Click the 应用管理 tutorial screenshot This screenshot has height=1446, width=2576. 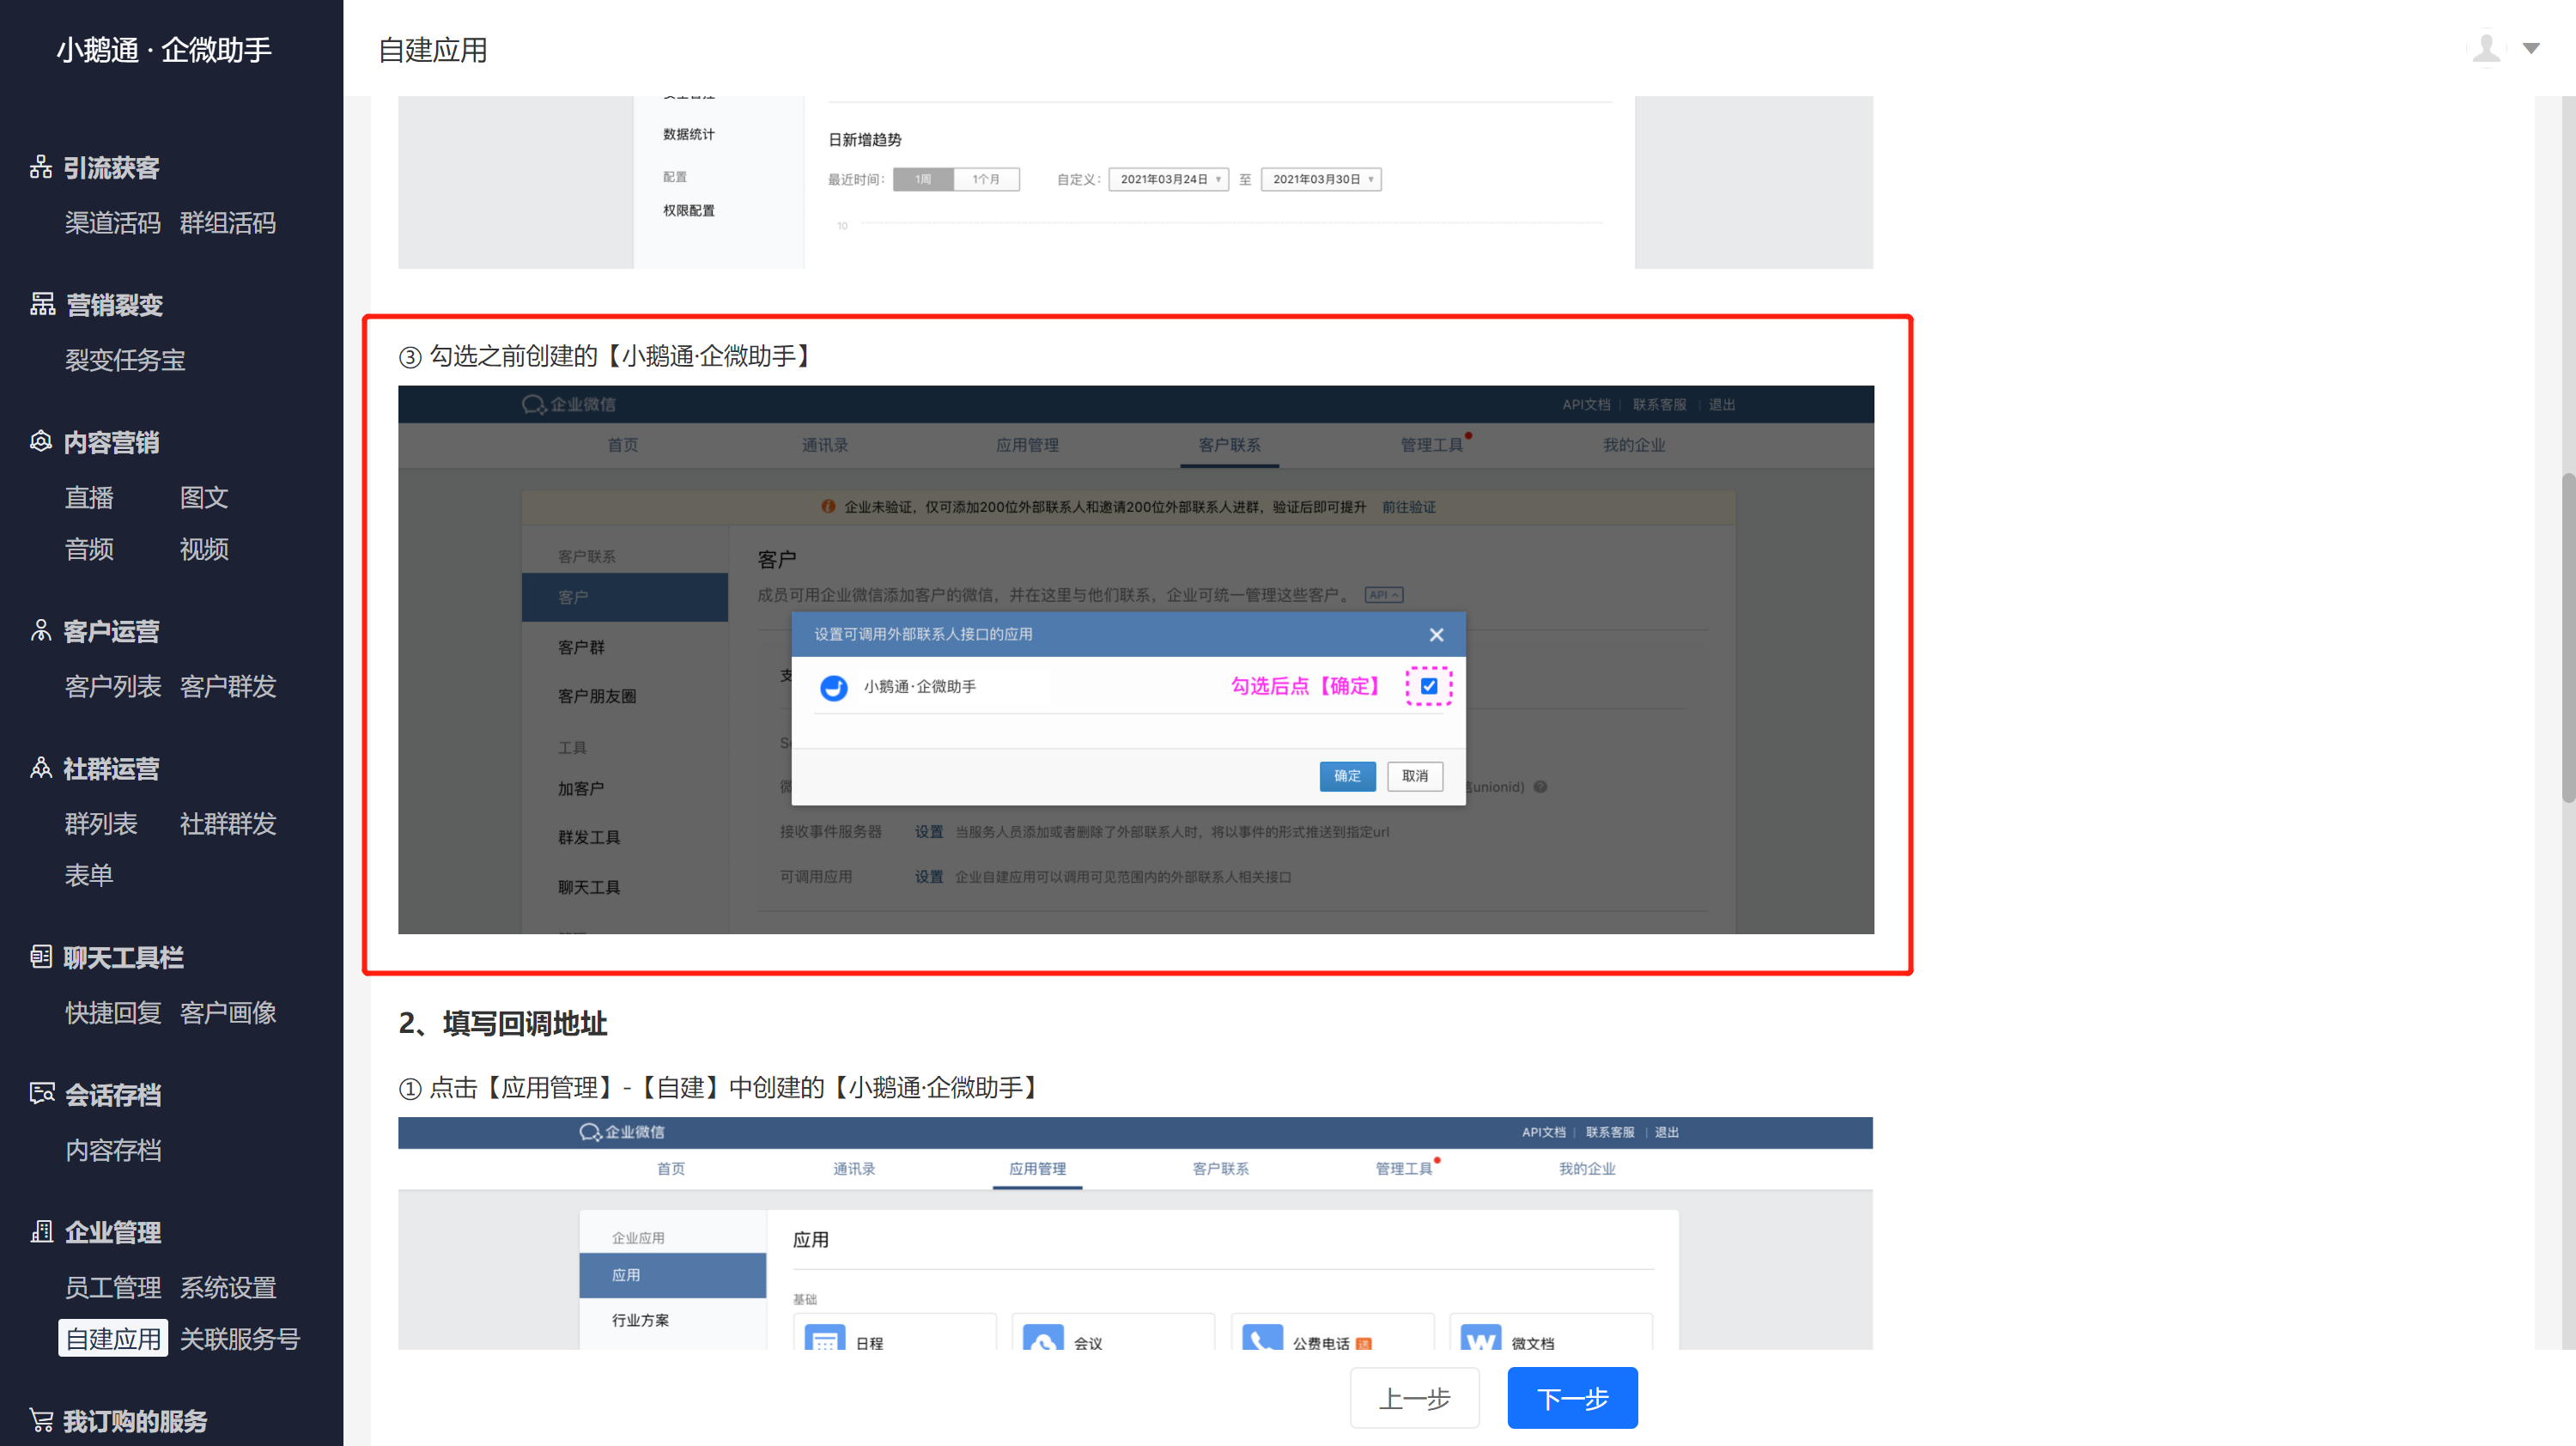tap(1135, 1233)
